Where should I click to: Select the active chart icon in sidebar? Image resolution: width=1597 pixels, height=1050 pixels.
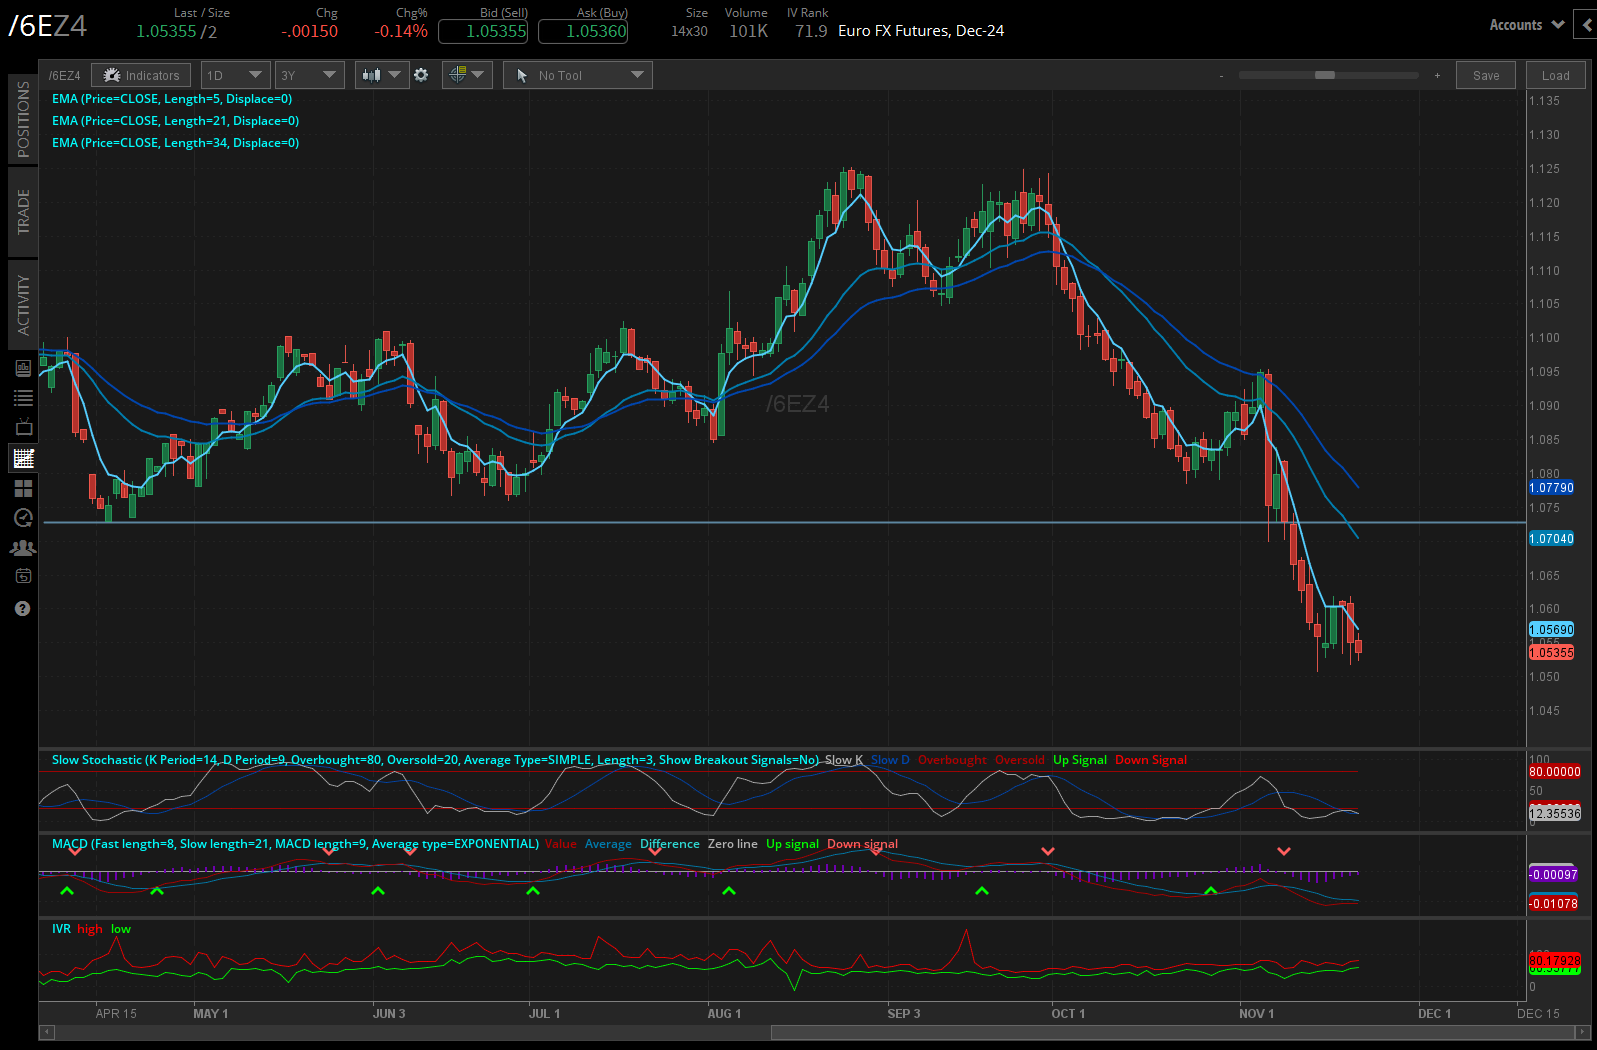23,458
